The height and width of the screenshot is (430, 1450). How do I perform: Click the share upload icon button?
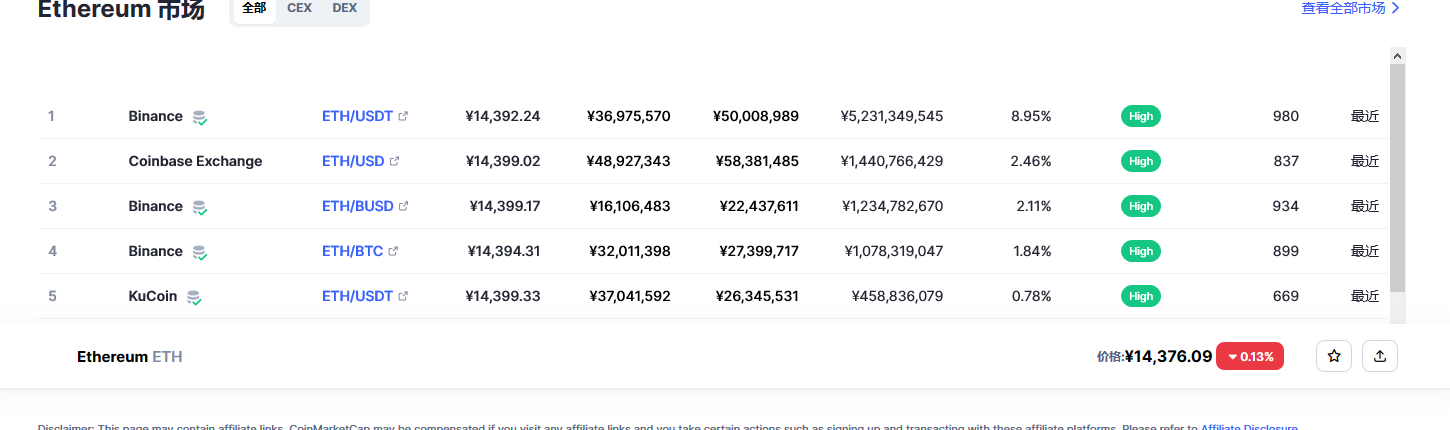(1380, 356)
